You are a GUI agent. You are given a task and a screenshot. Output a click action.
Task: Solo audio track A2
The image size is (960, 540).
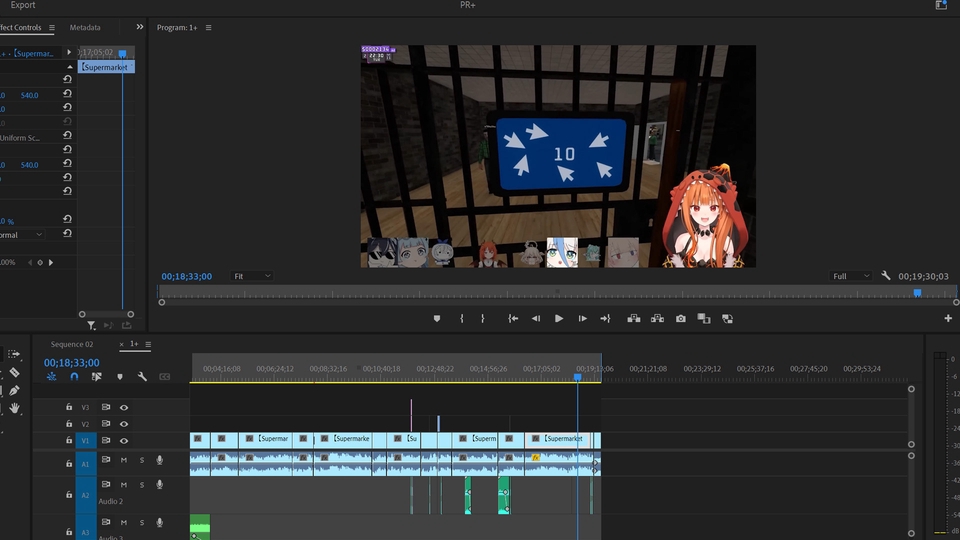click(x=142, y=484)
